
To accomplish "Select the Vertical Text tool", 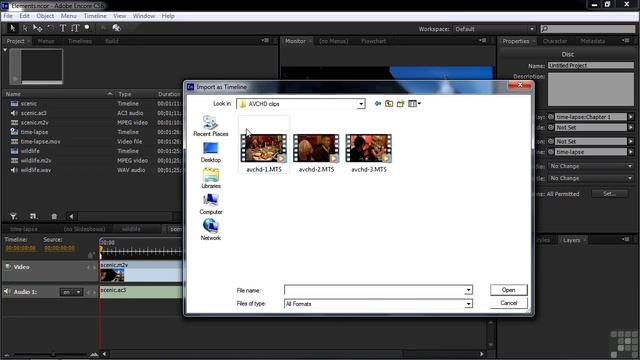I will coord(75,28).
